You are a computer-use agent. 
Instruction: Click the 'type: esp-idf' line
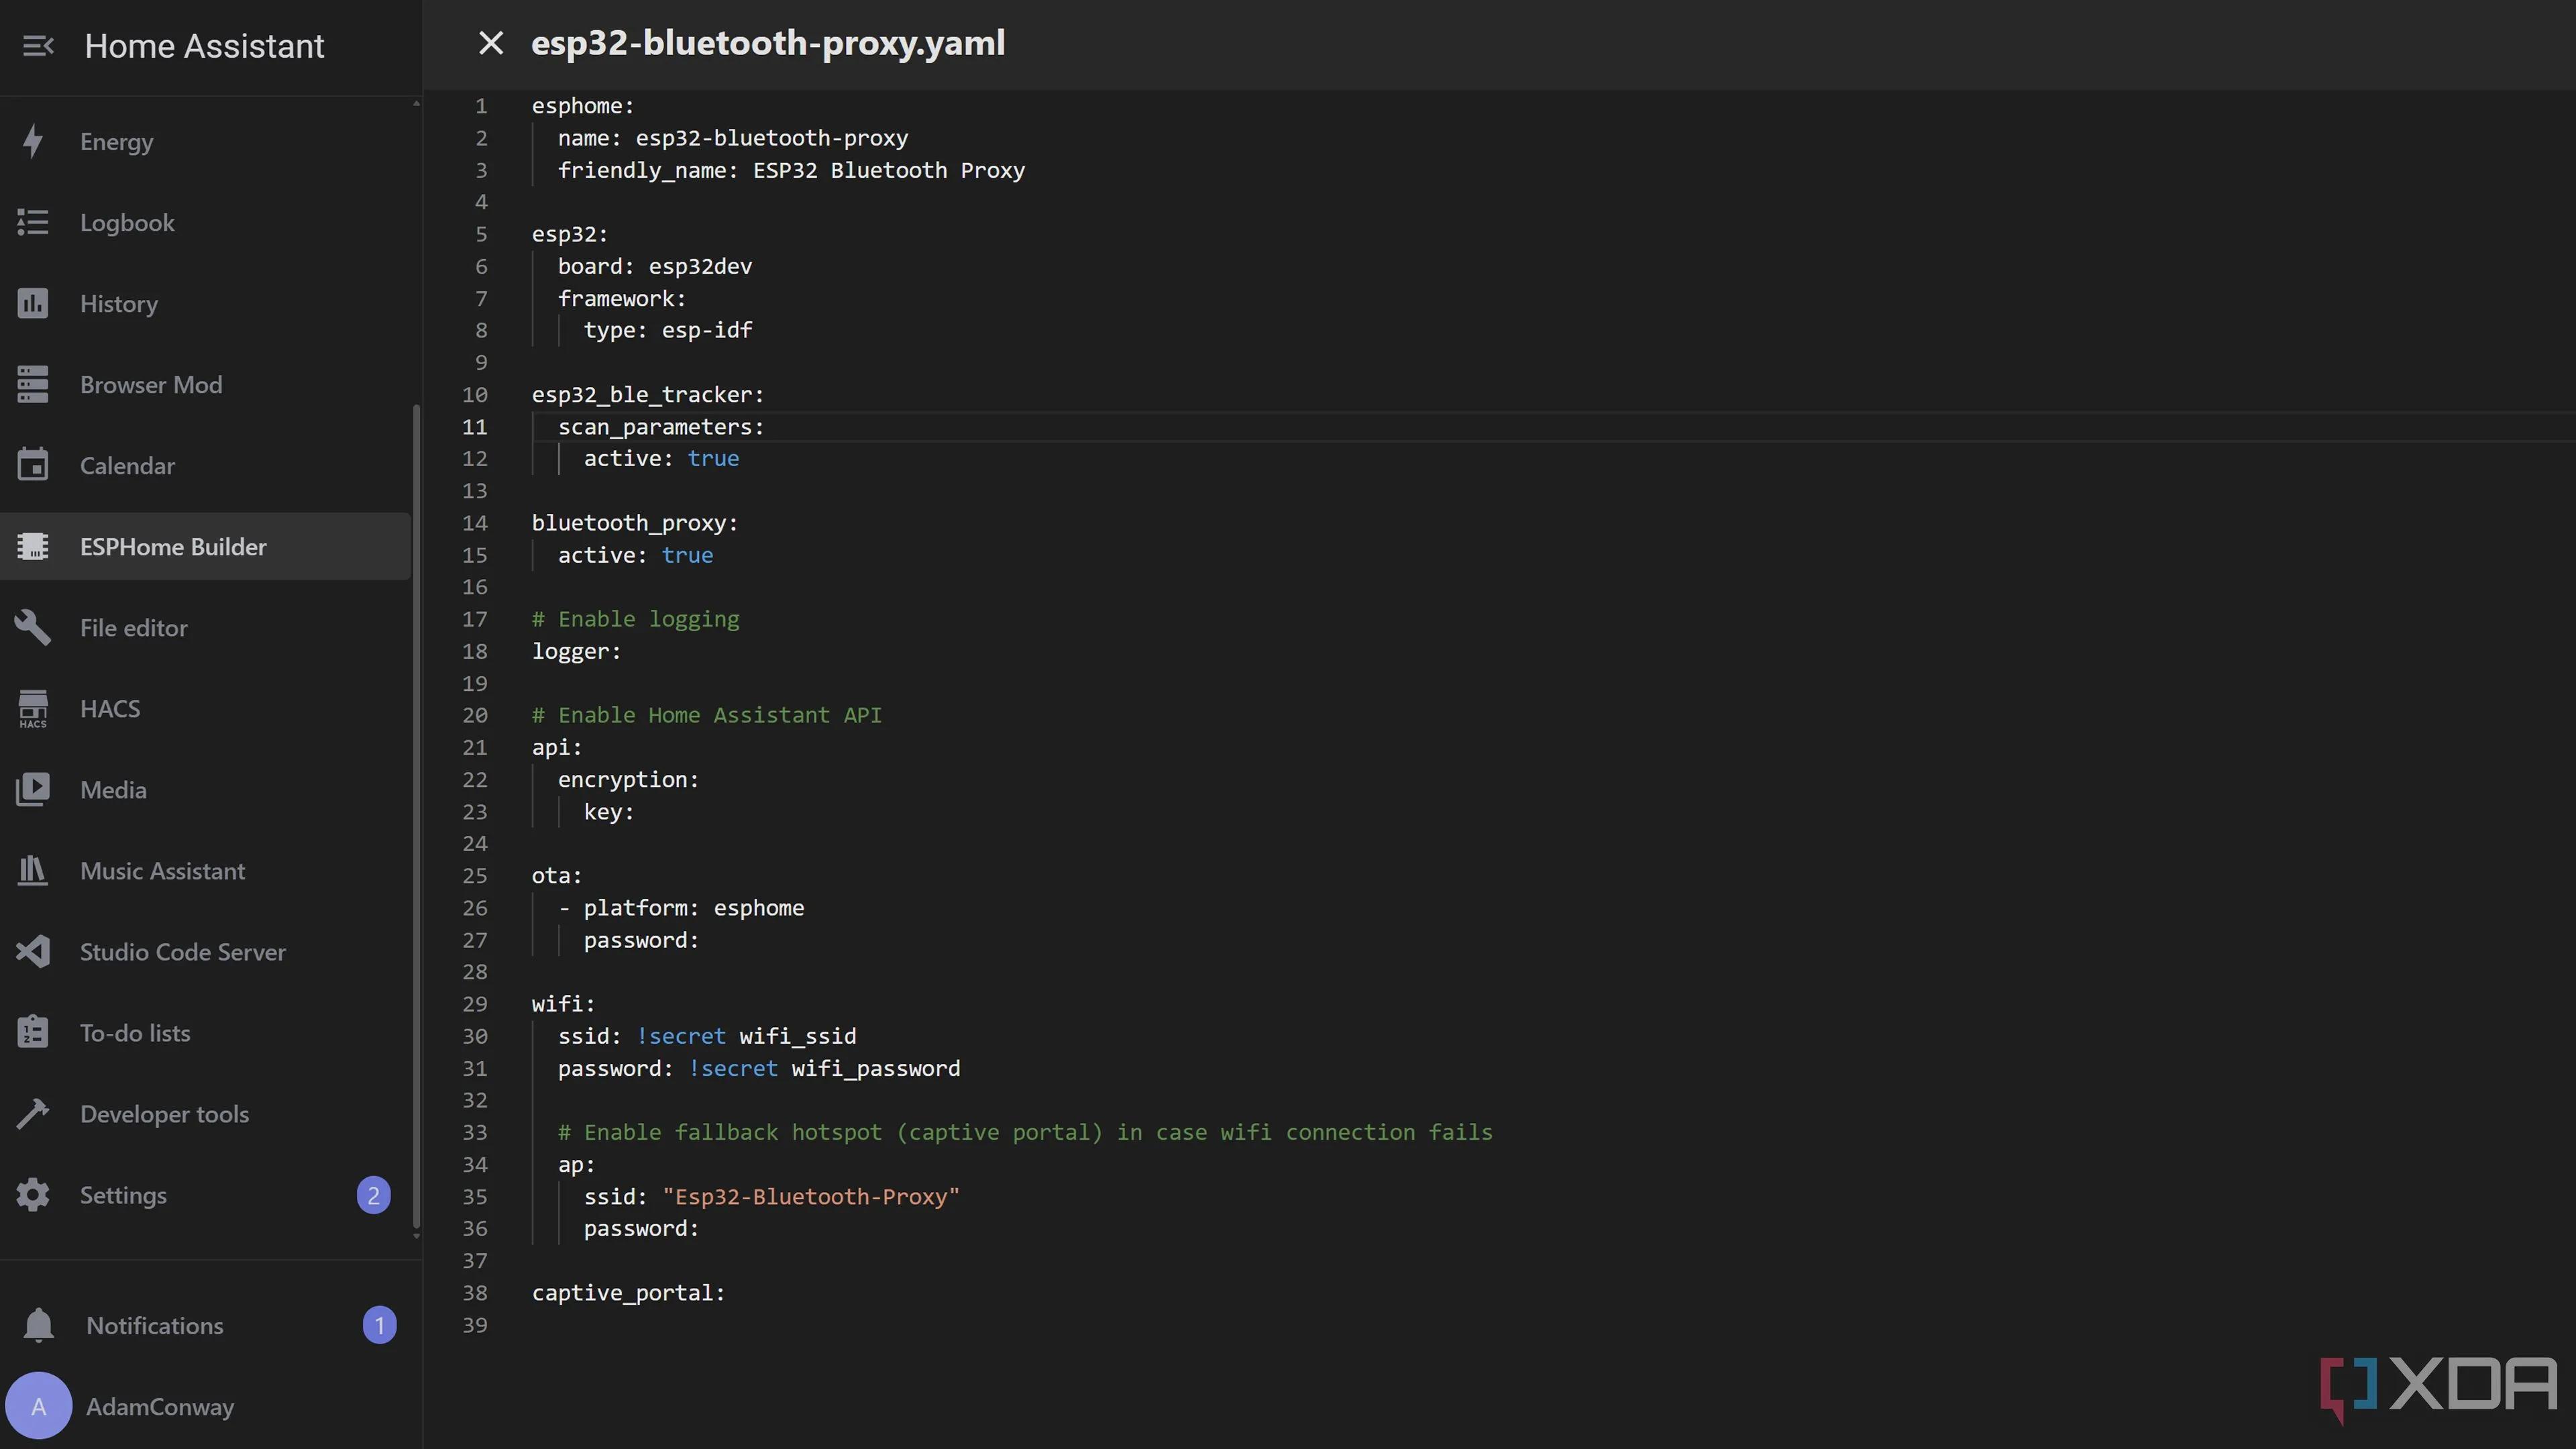(668, 330)
